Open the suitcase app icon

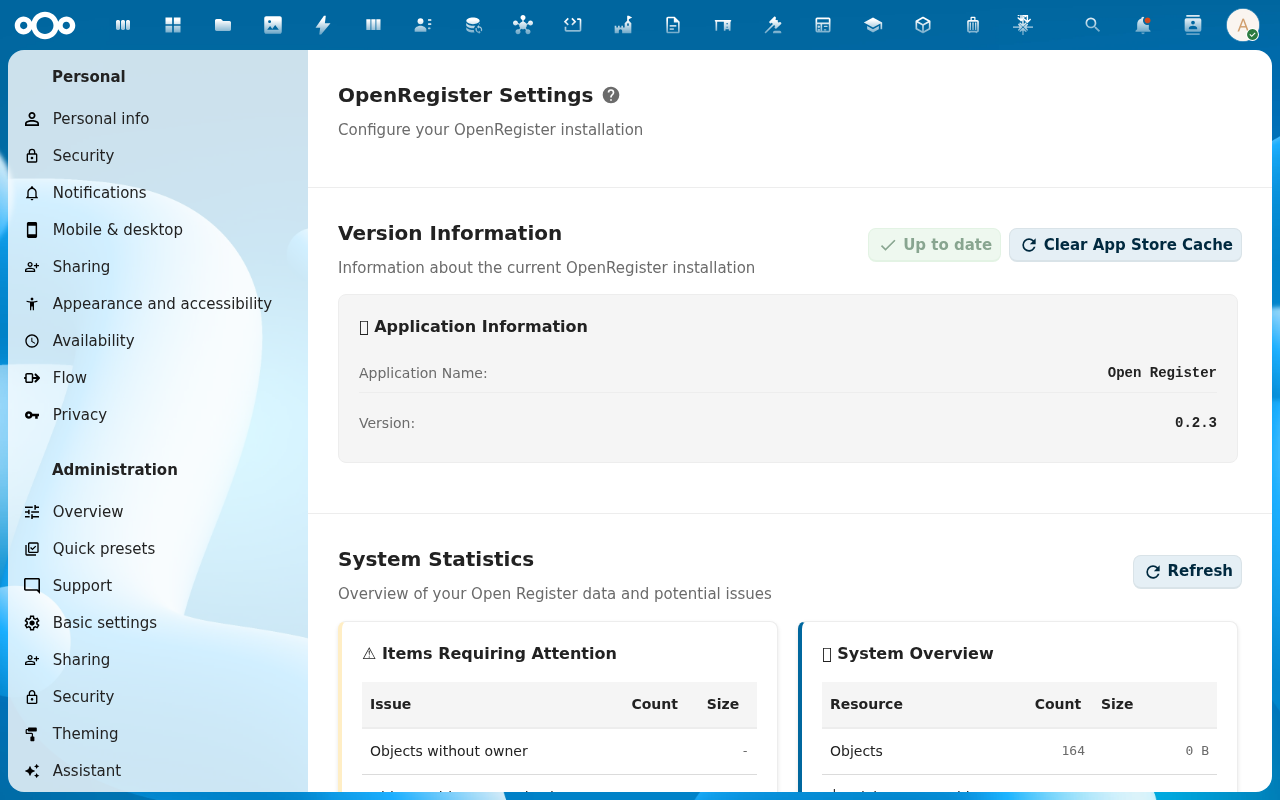click(973, 25)
